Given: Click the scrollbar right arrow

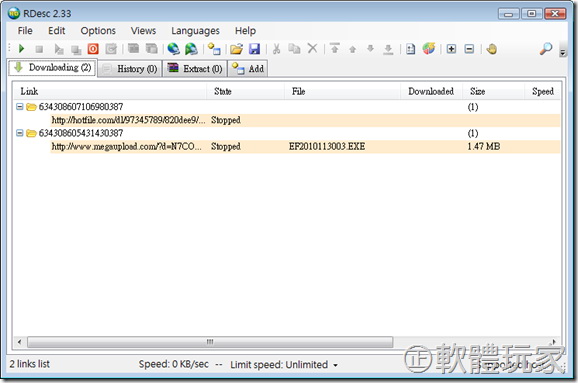Looking at the screenshot, I should click(554, 342).
